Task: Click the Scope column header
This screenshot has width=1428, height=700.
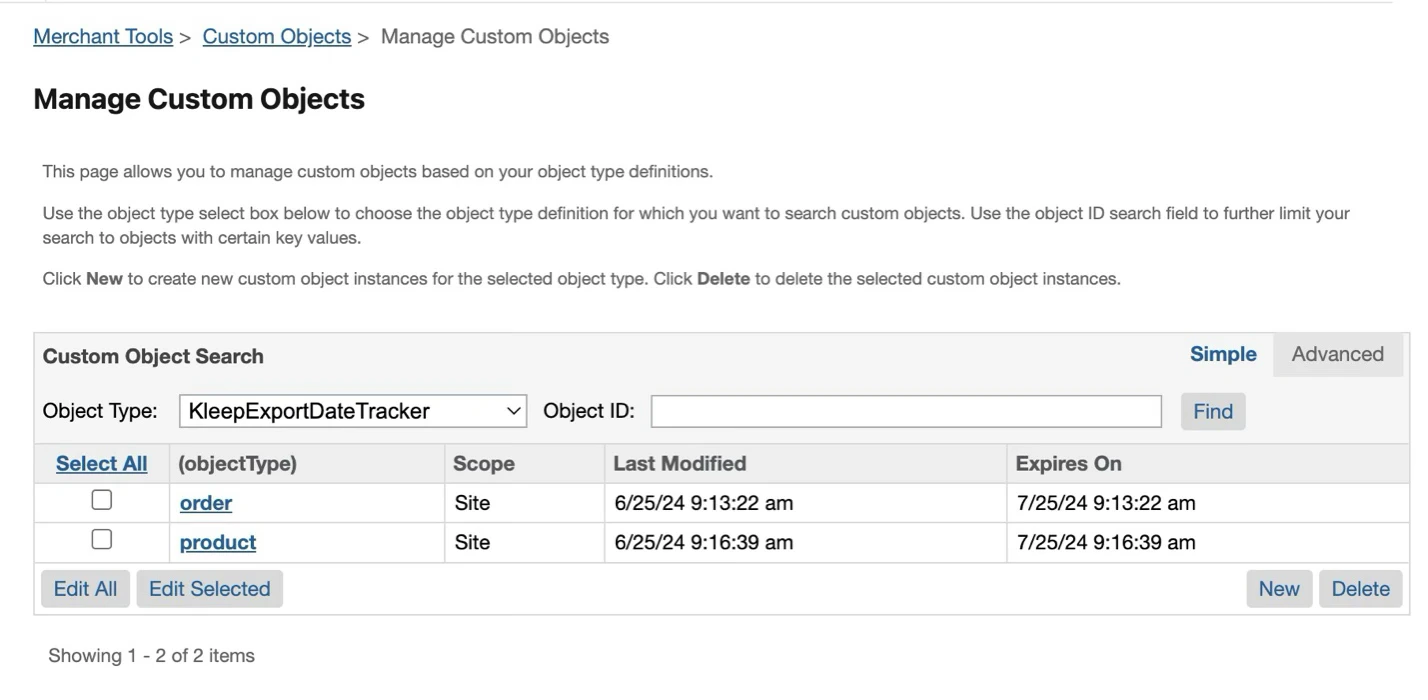Action: 483,464
